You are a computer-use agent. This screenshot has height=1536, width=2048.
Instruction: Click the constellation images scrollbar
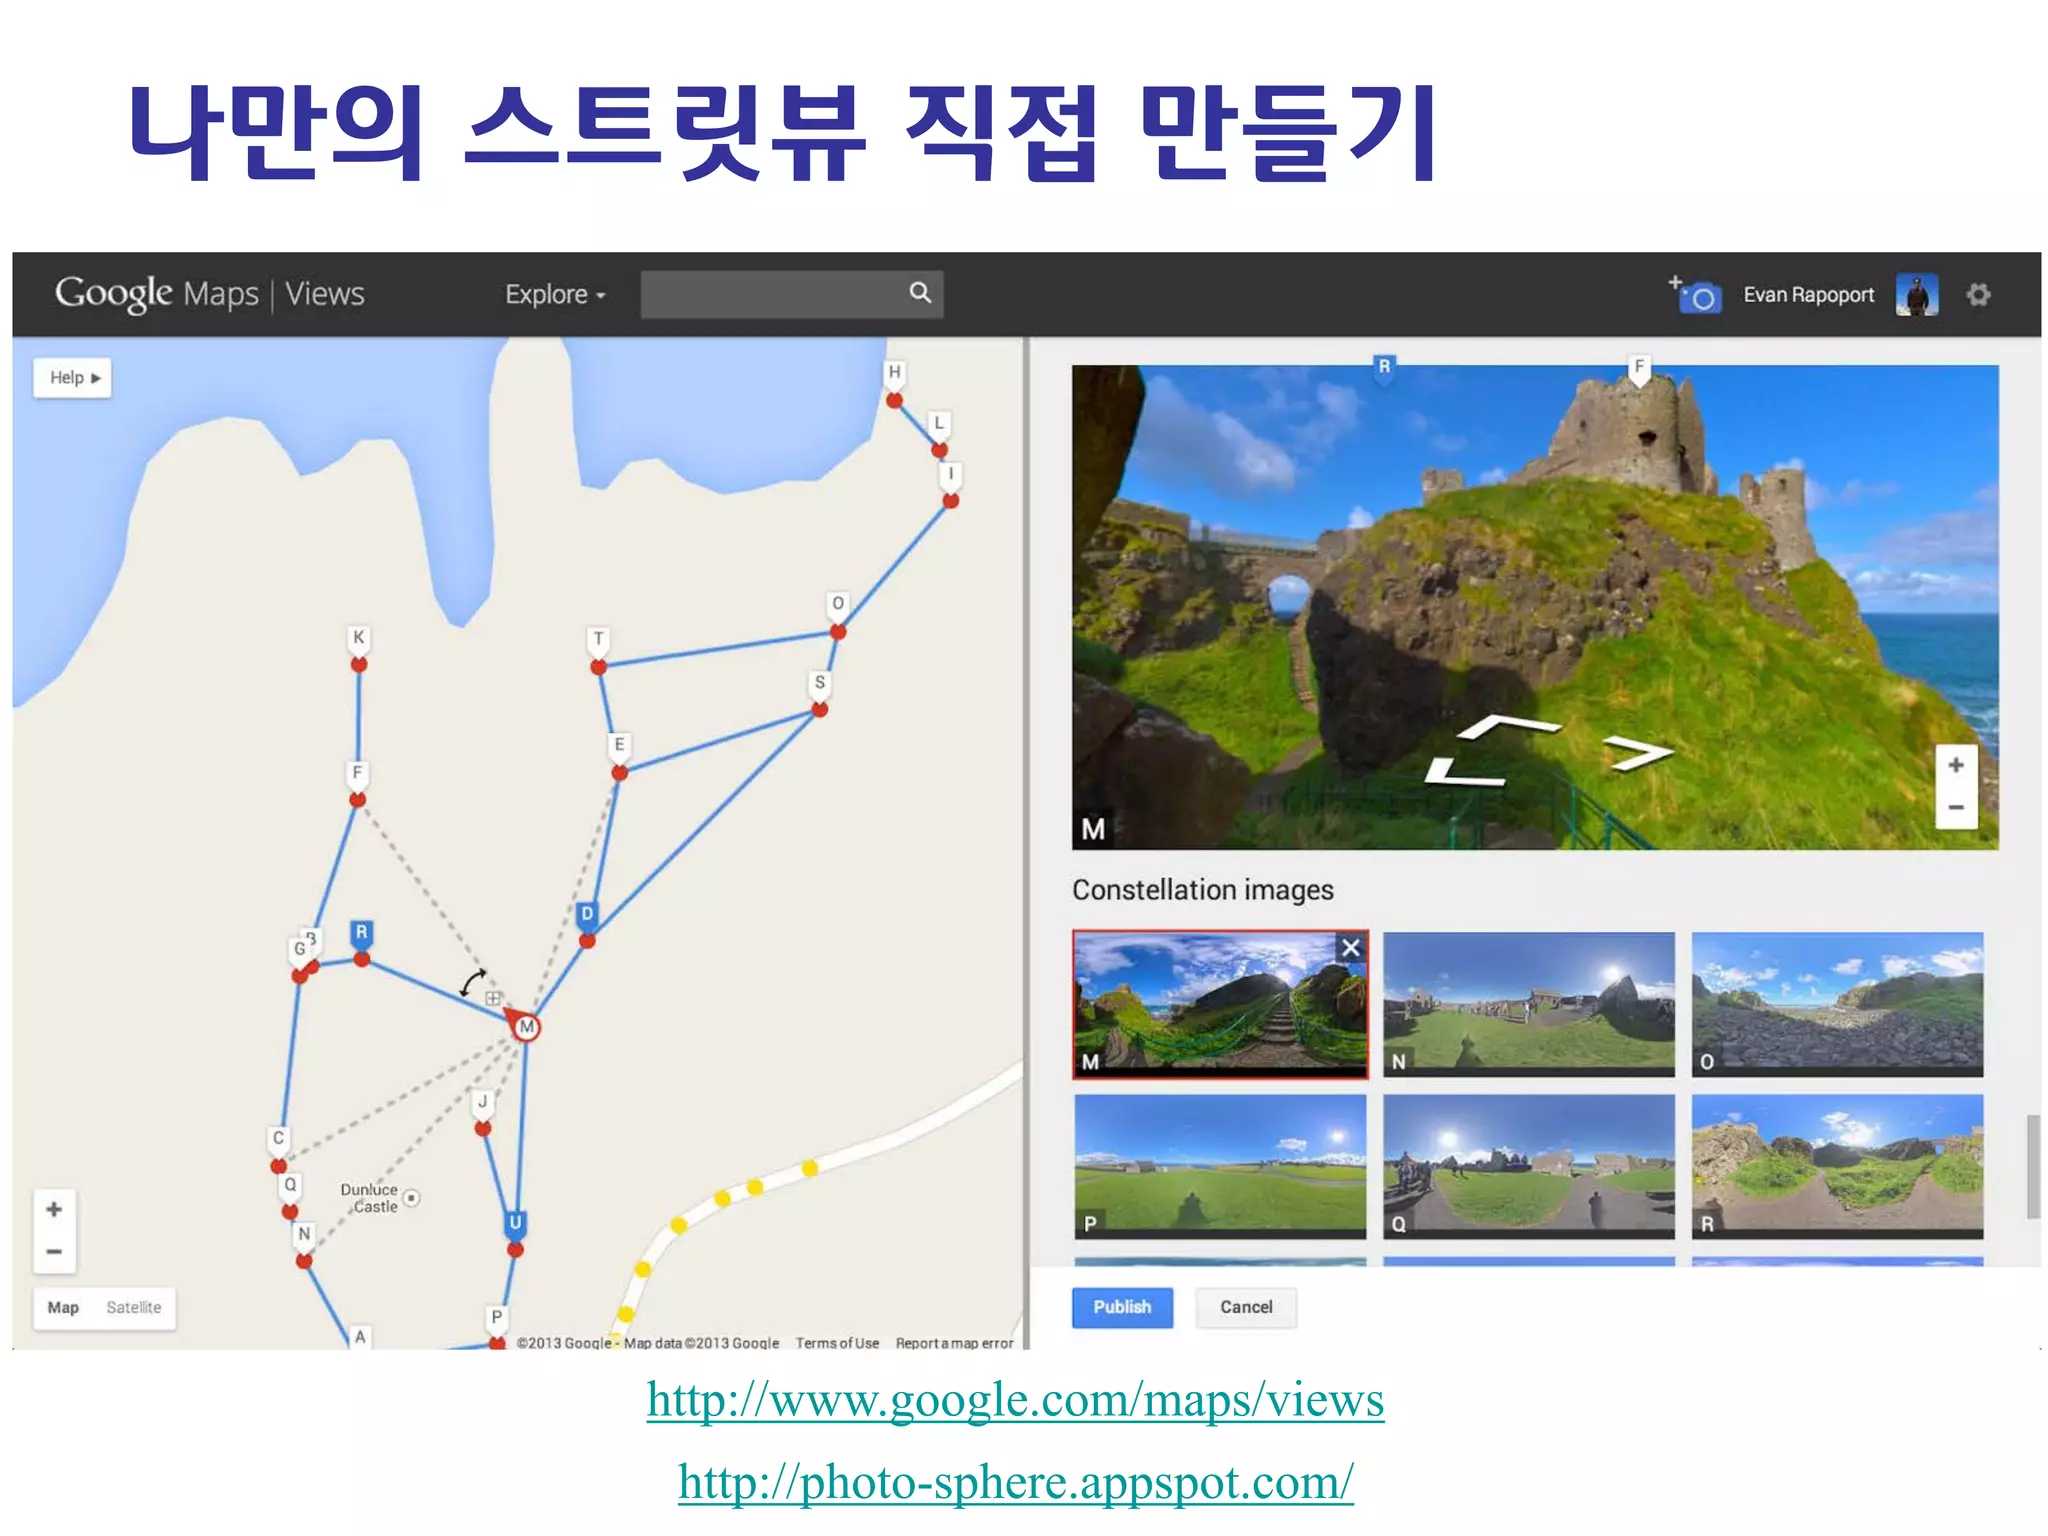pyautogui.click(x=2032, y=1166)
